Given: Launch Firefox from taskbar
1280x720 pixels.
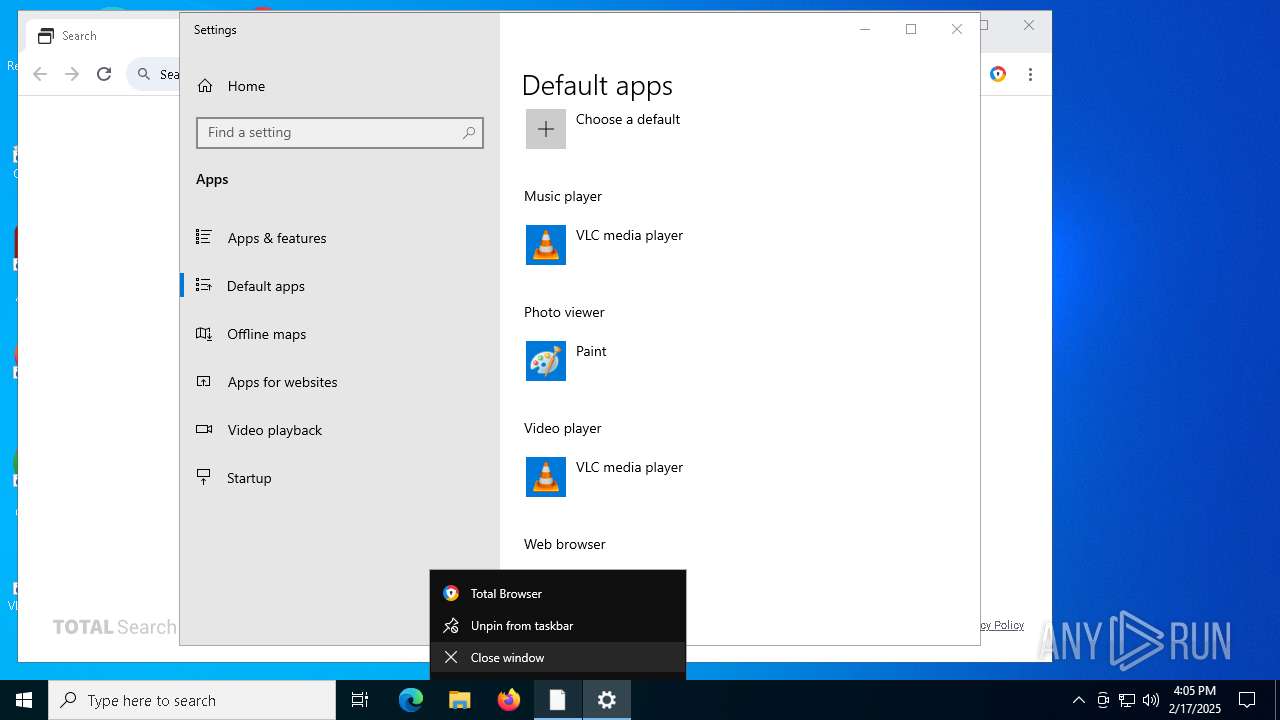Looking at the screenshot, I should 509,700.
